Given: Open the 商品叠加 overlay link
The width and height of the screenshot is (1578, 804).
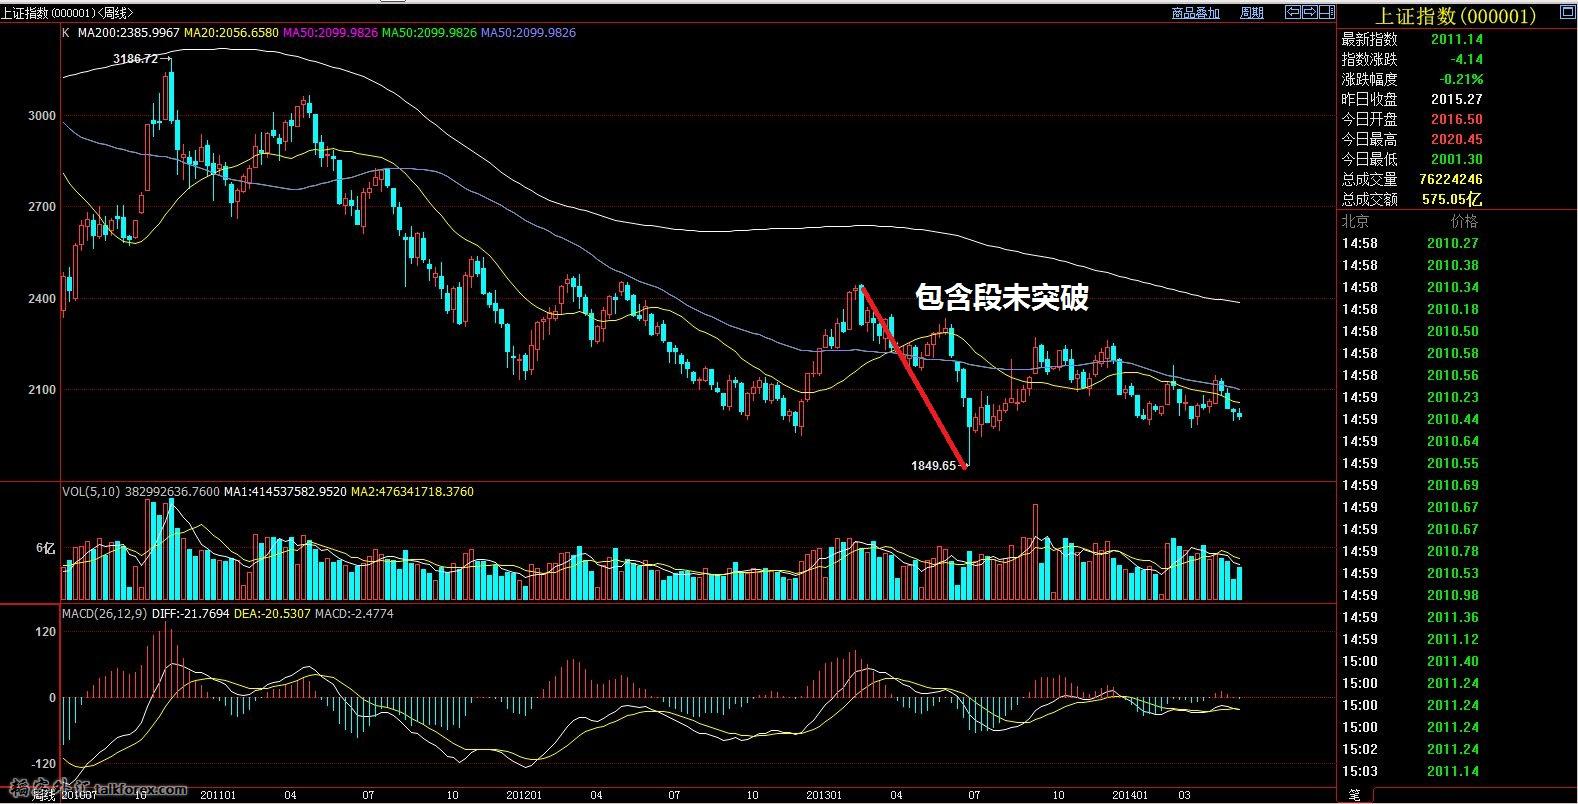Looking at the screenshot, I should [x=1196, y=13].
